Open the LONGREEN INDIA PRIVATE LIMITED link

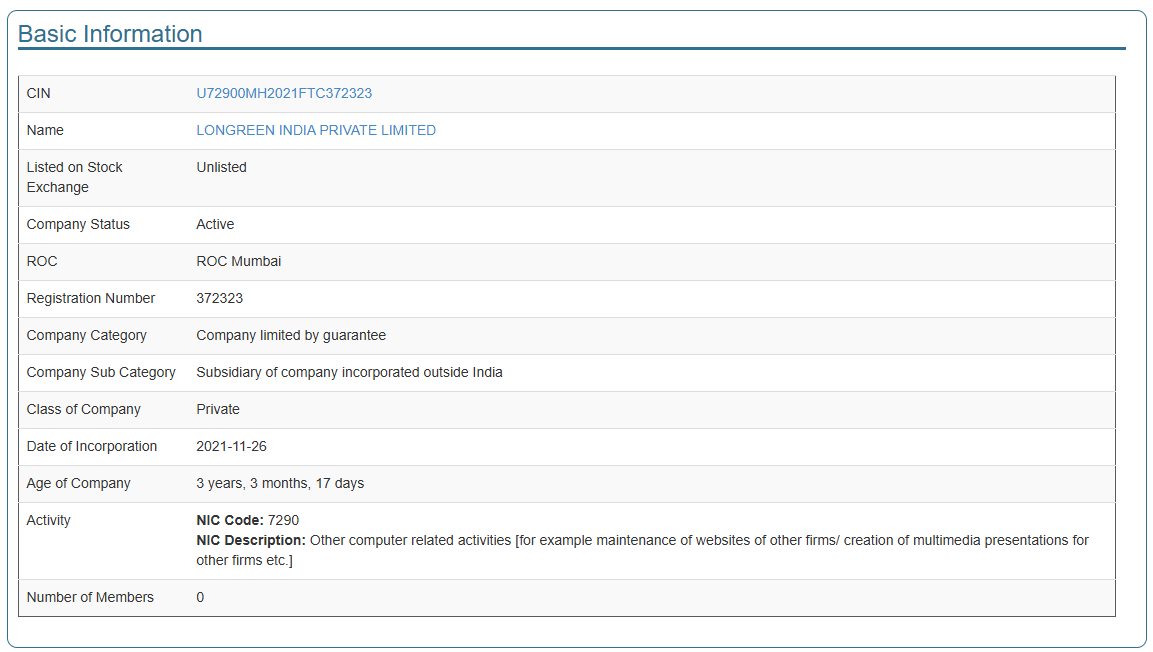(x=316, y=130)
